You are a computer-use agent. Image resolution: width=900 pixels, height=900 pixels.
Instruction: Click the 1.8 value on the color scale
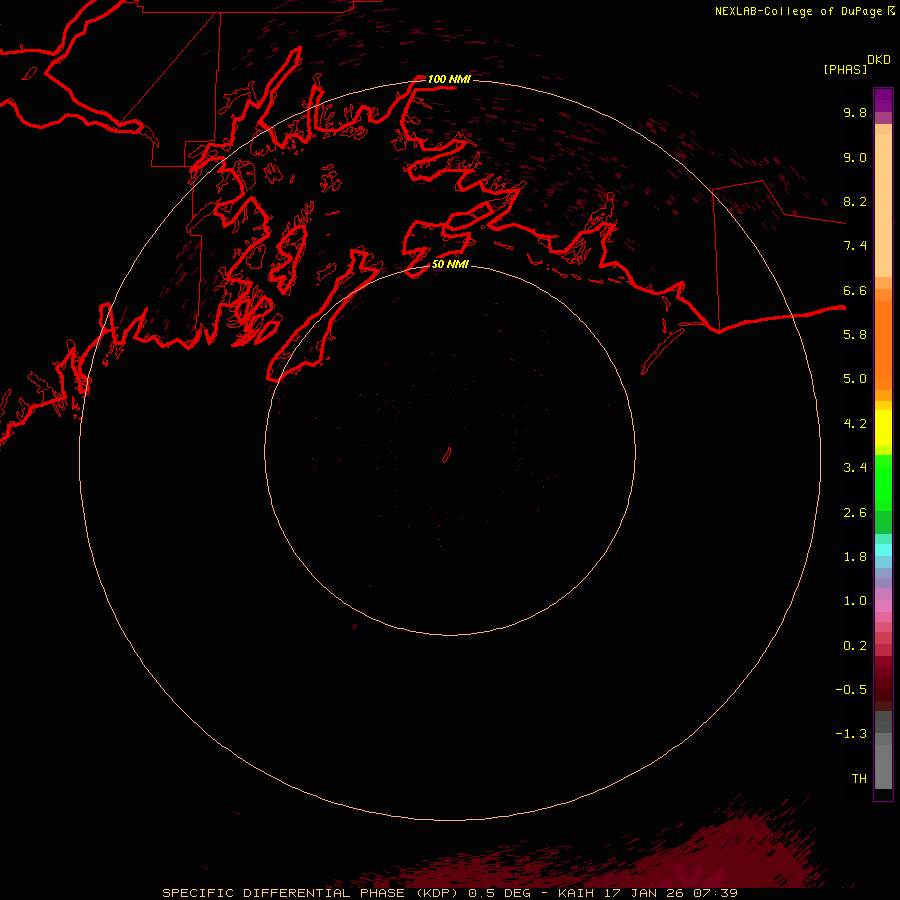click(x=855, y=557)
